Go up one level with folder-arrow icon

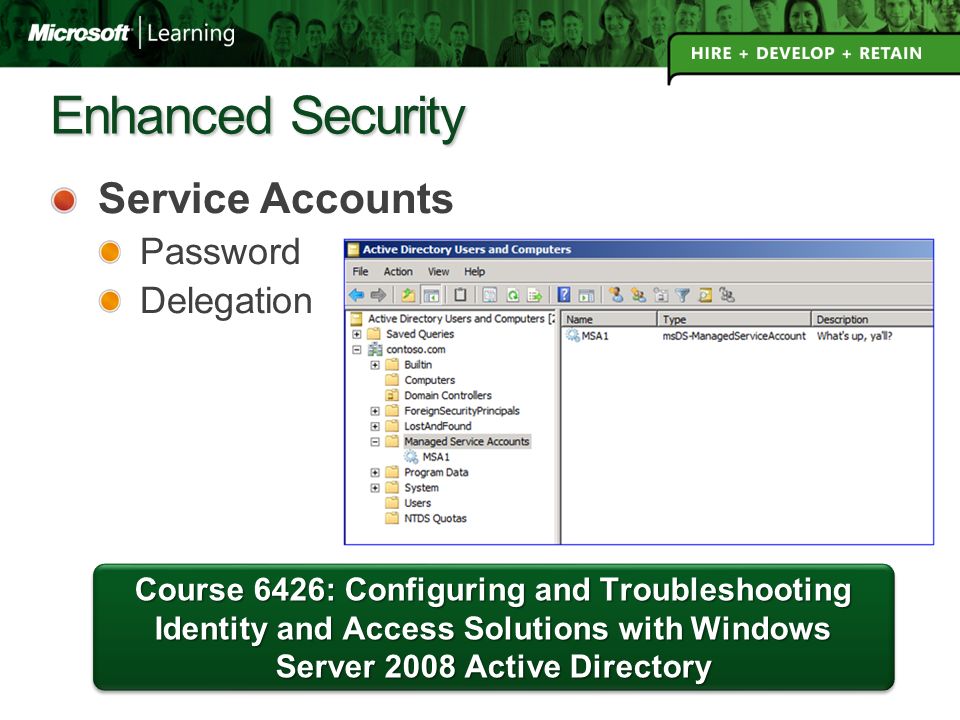click(408, 295)
